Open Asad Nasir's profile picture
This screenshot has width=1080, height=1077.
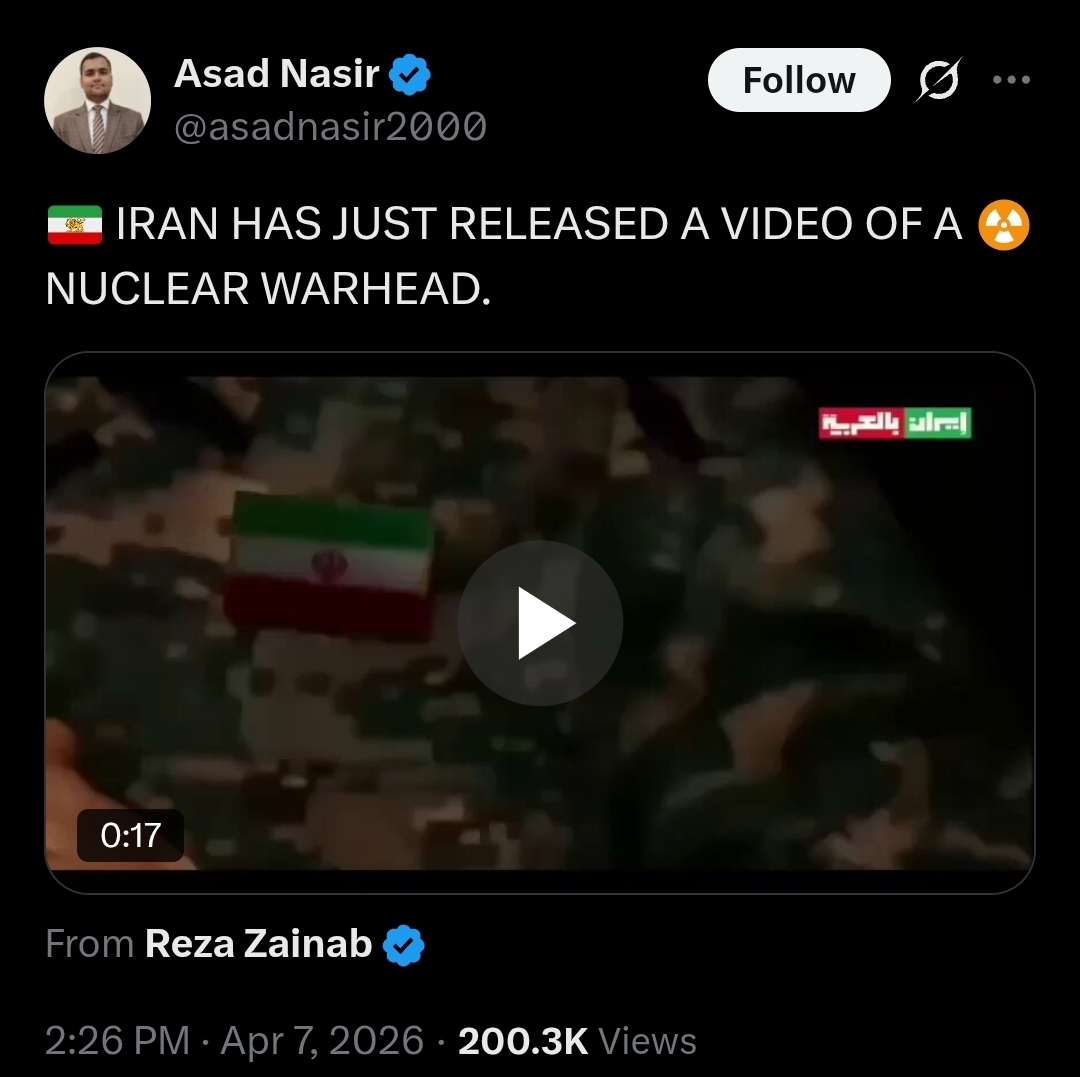click(97, 100)
